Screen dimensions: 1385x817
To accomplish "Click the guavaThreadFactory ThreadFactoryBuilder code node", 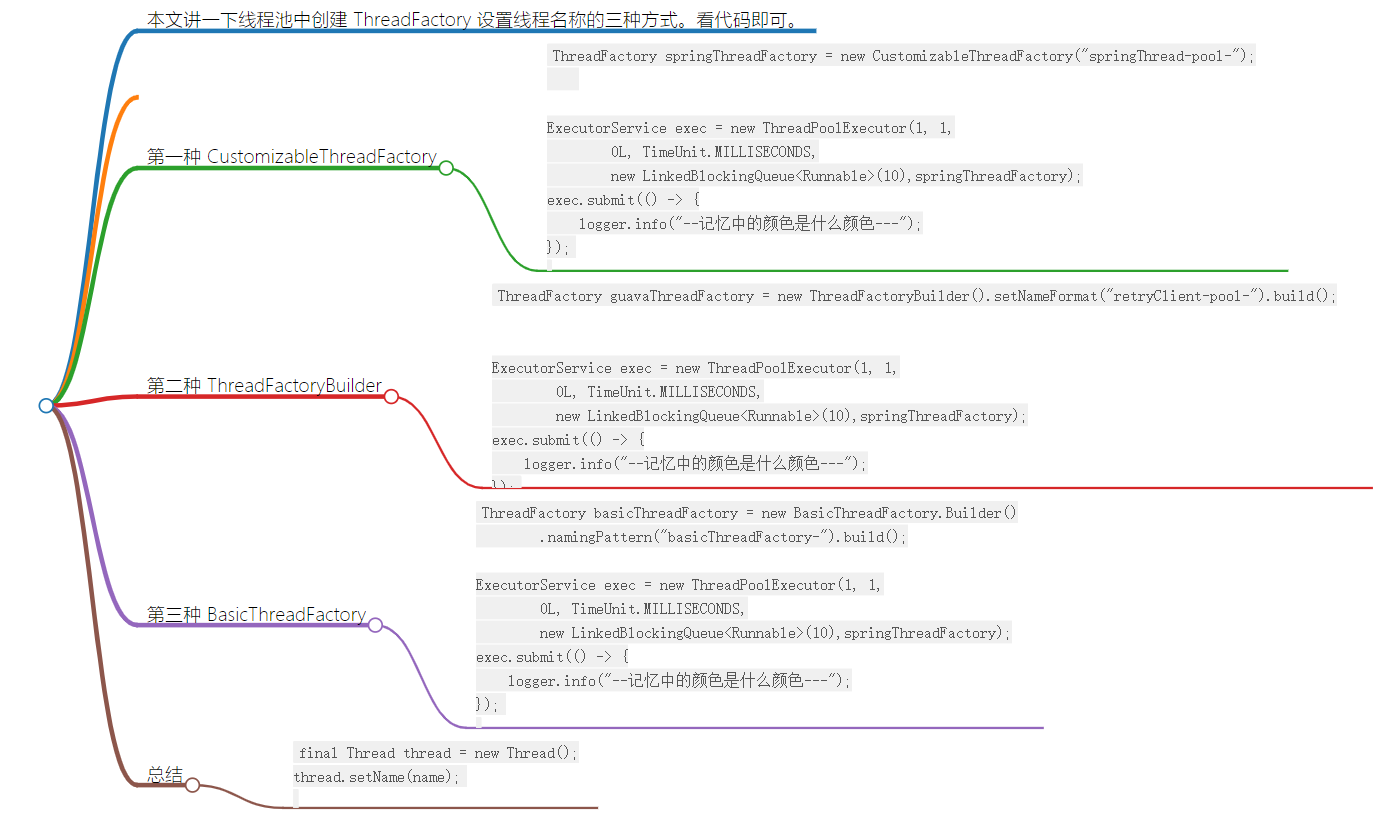I will pos(916,296).
